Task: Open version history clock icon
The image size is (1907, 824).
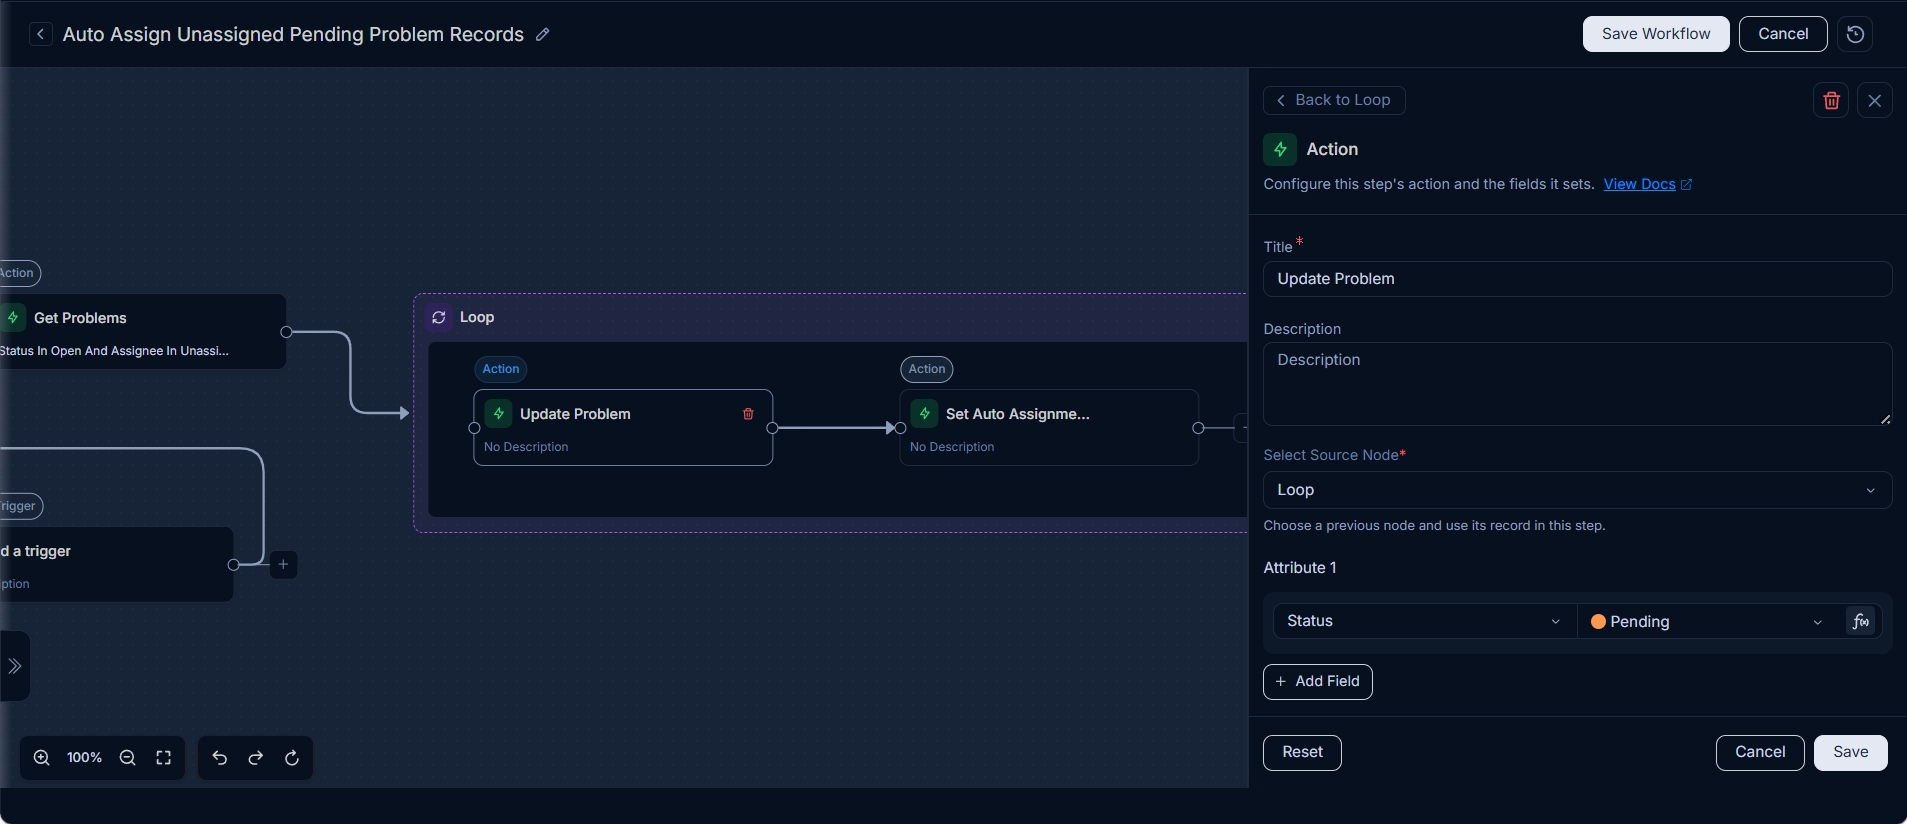Action: (x=1855, y=34)
